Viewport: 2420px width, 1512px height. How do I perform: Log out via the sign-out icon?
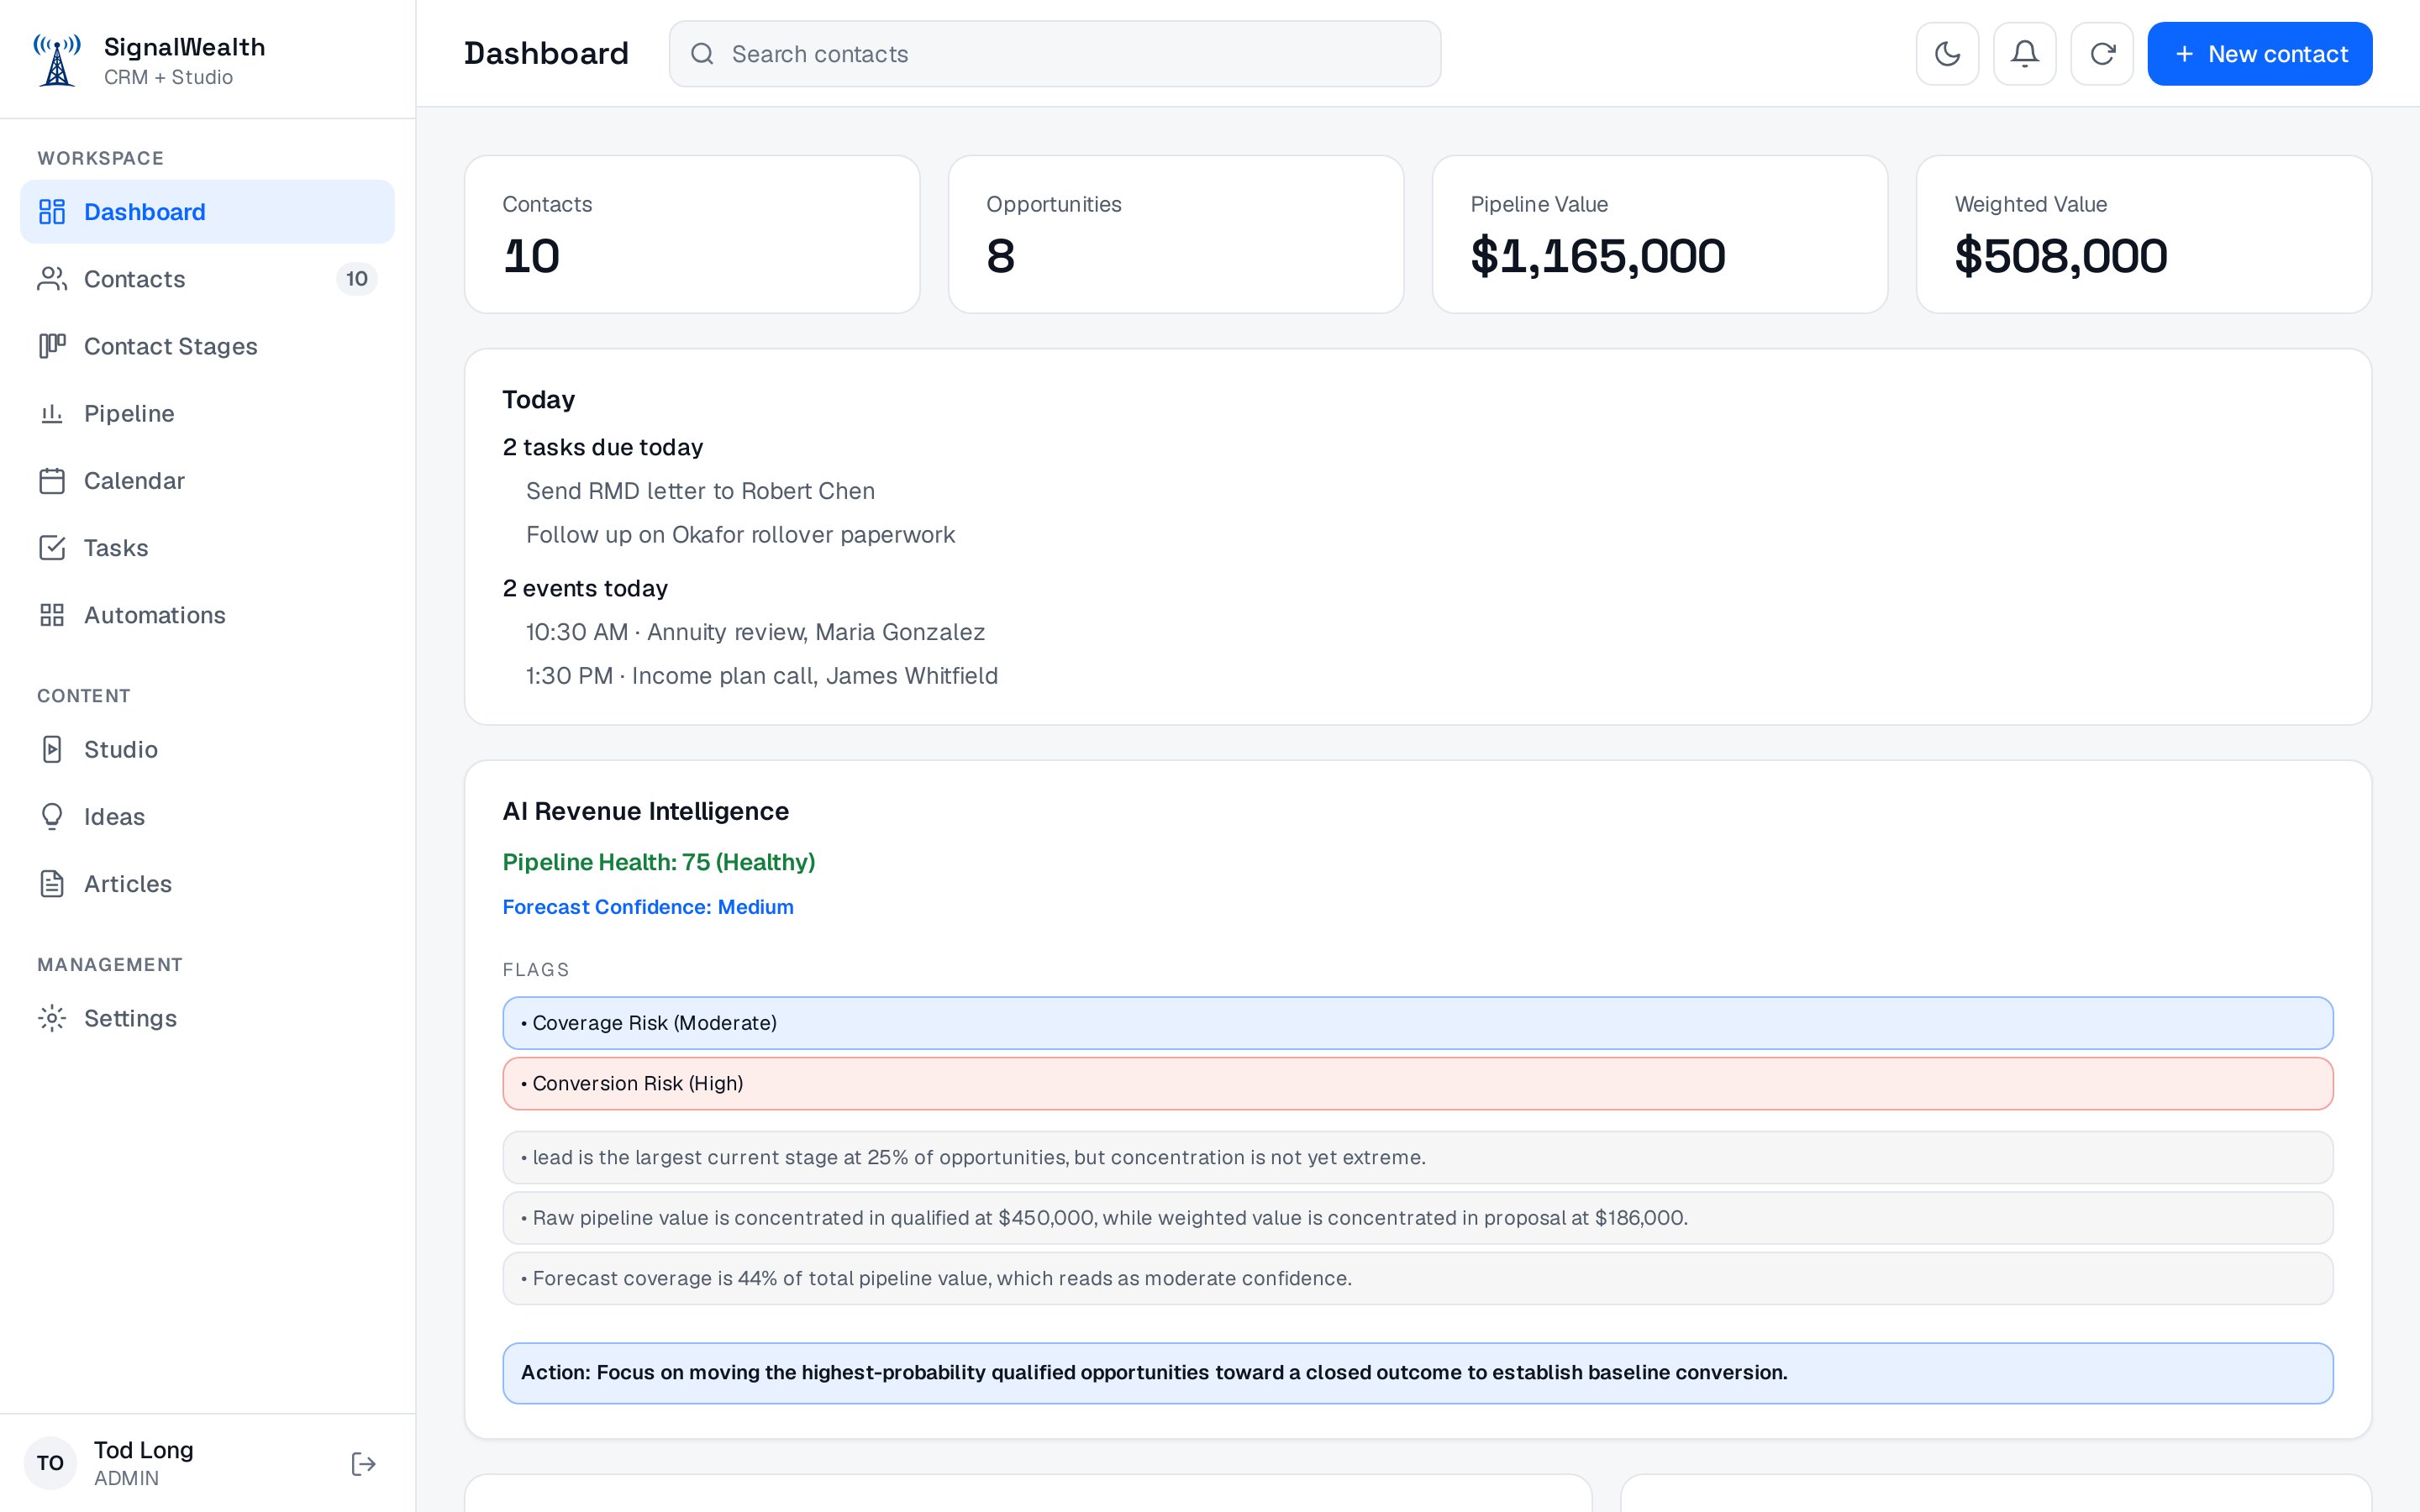tap(364, 1464)
